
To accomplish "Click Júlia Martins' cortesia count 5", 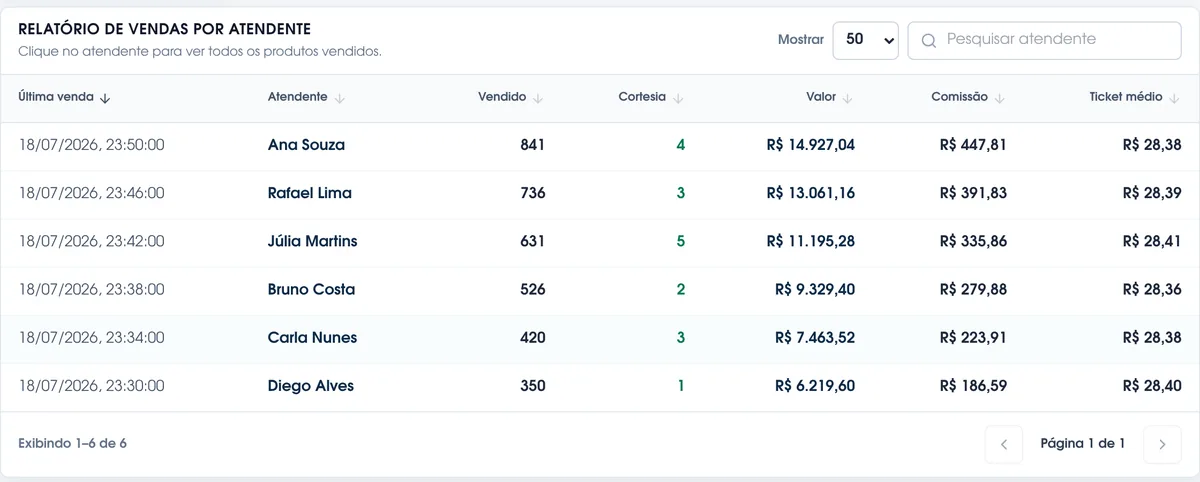I will [x=681, y=241].
